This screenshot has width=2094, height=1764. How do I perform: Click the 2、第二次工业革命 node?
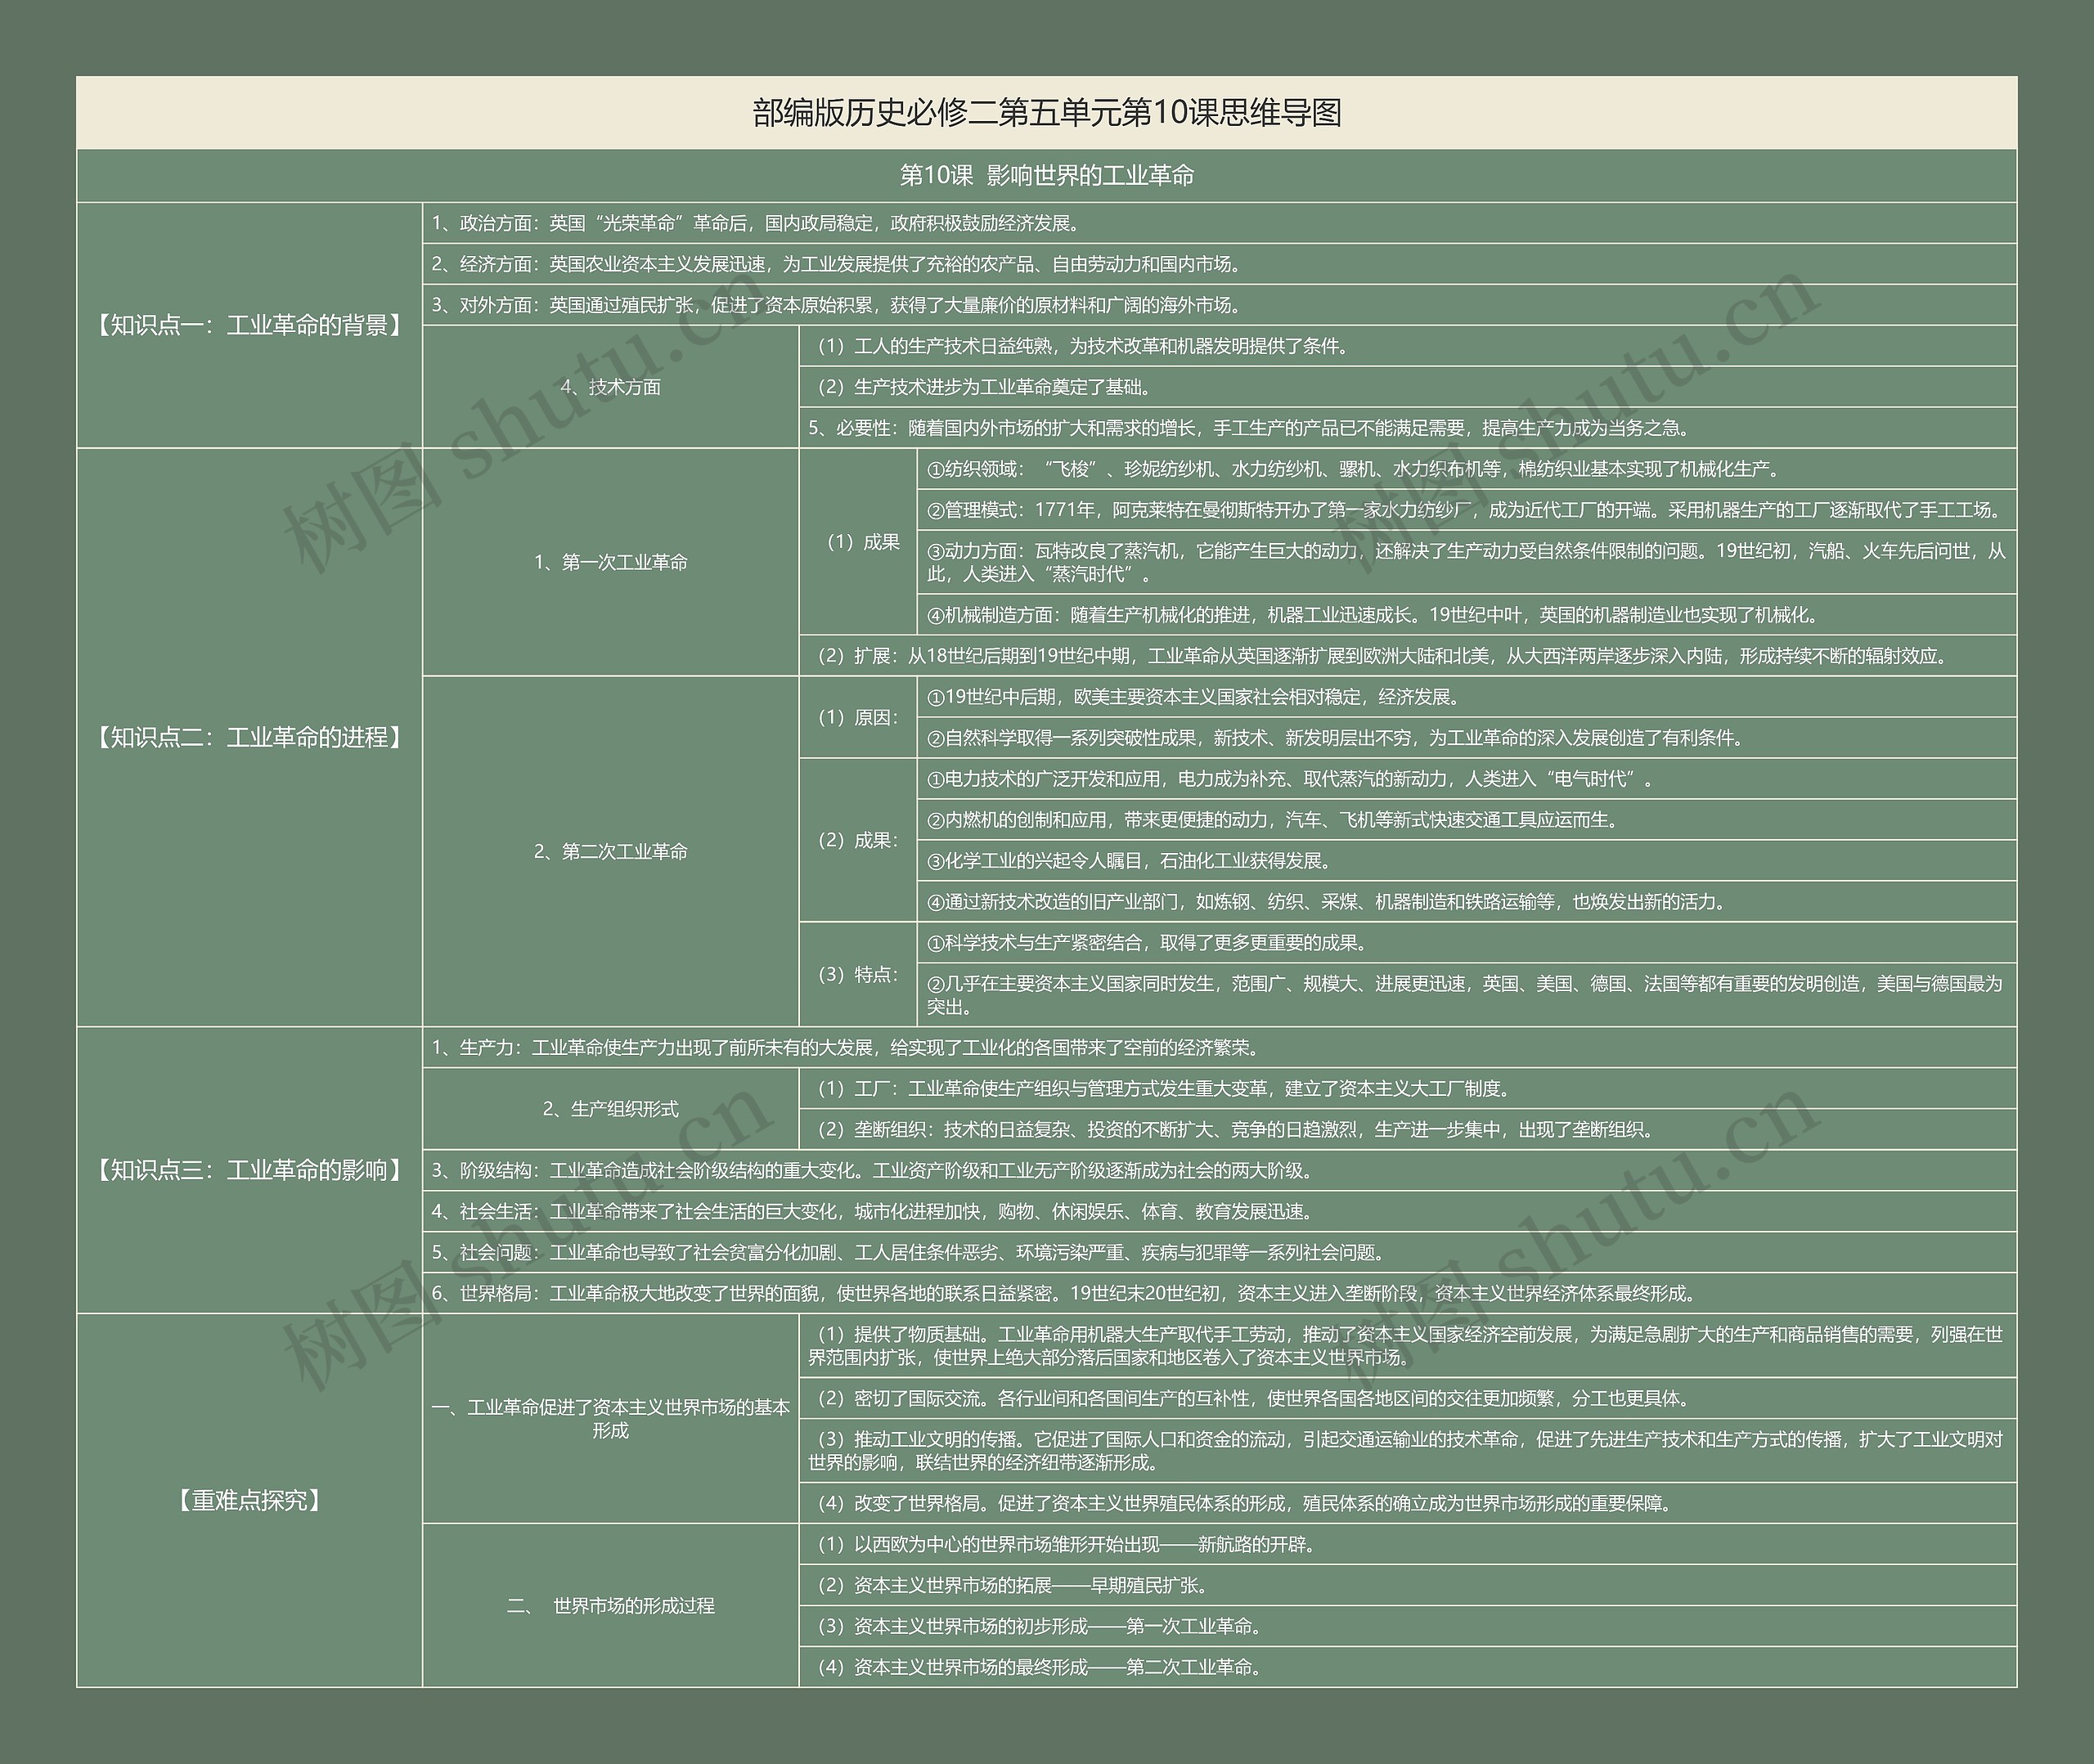(x=610, y=851)
